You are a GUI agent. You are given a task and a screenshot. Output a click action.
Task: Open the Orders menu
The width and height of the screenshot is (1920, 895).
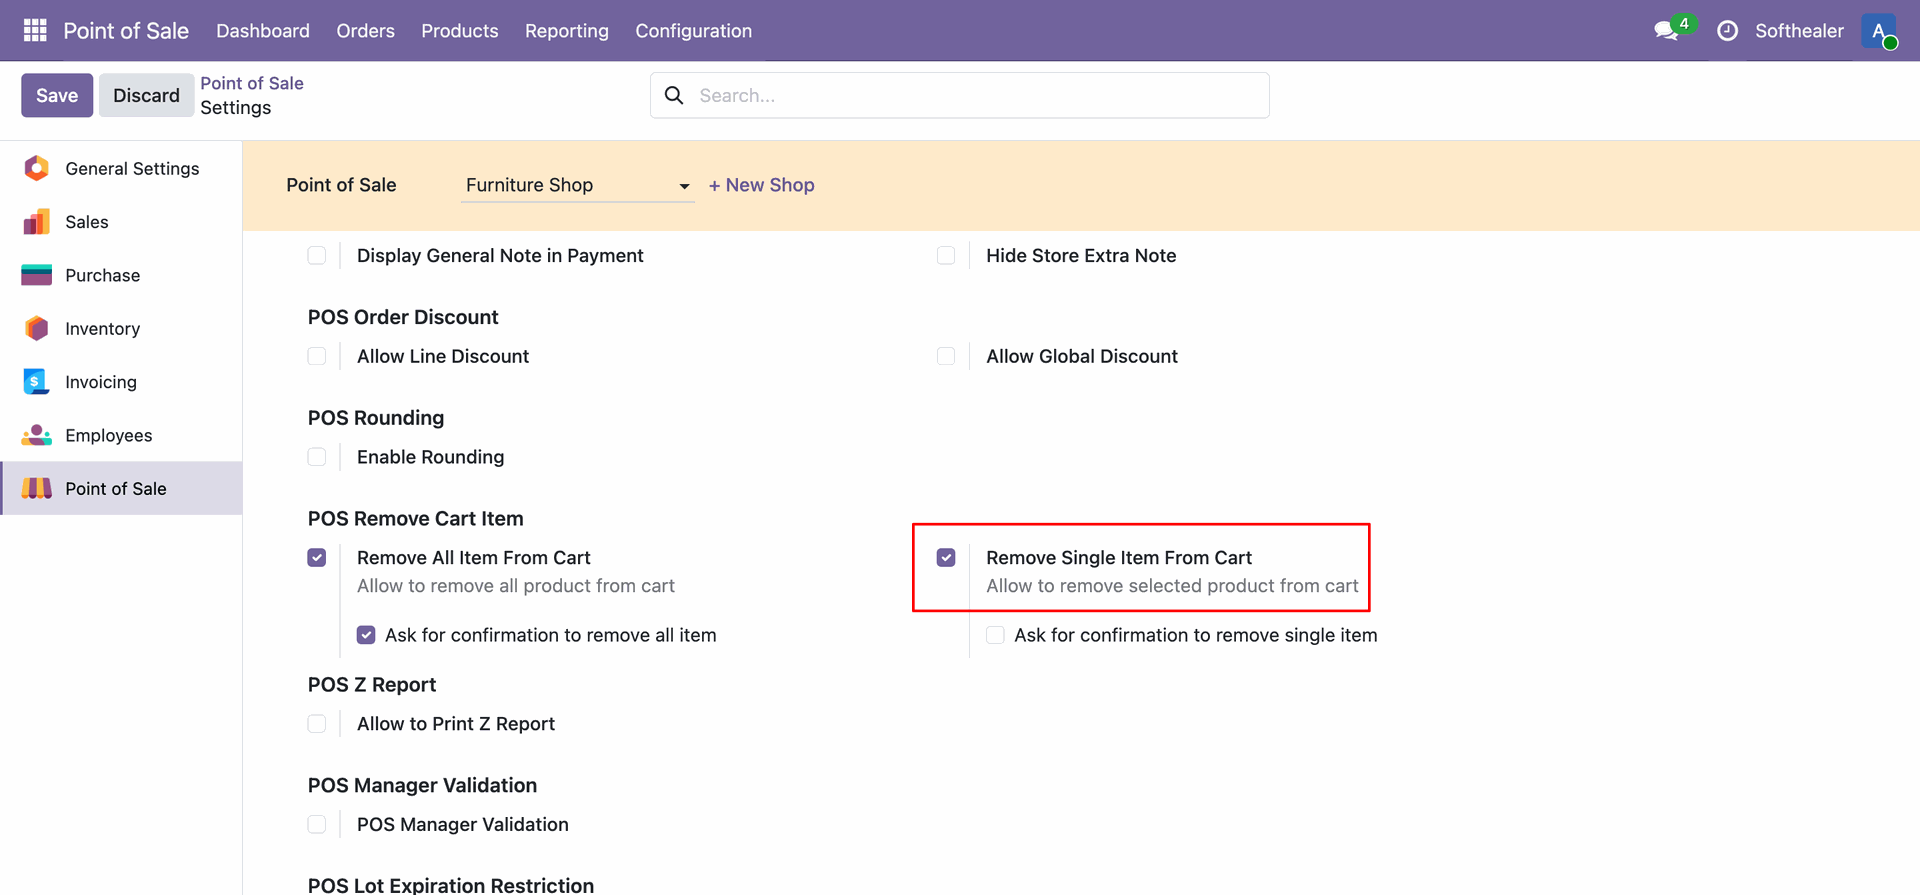(366, 31)
